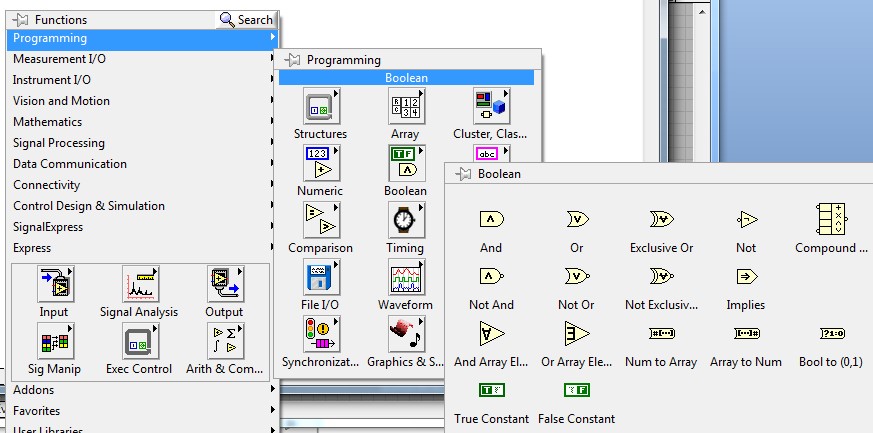Open the Timing subpalette
Image resolution: width=873 pixels, height=433 pixels.
pyautogui.click(x=406, y=220)
